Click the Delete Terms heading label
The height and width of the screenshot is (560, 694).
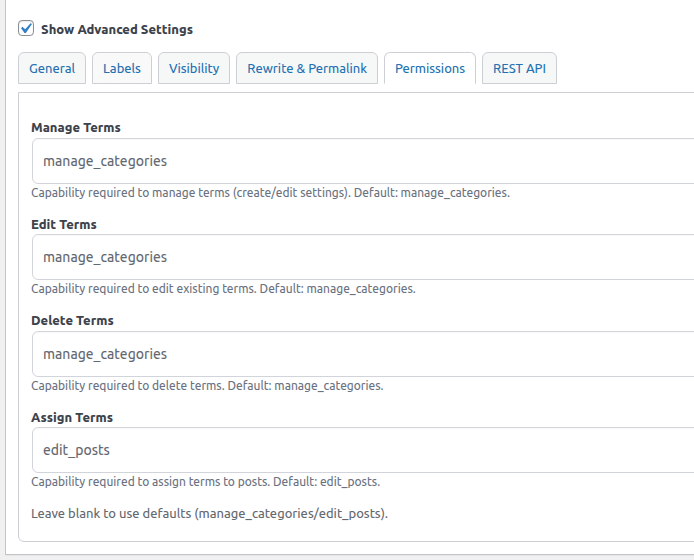tap(72, 321)
